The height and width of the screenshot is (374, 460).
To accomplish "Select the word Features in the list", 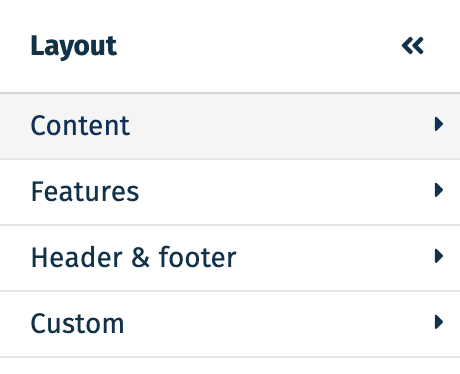I will point(85,191).
